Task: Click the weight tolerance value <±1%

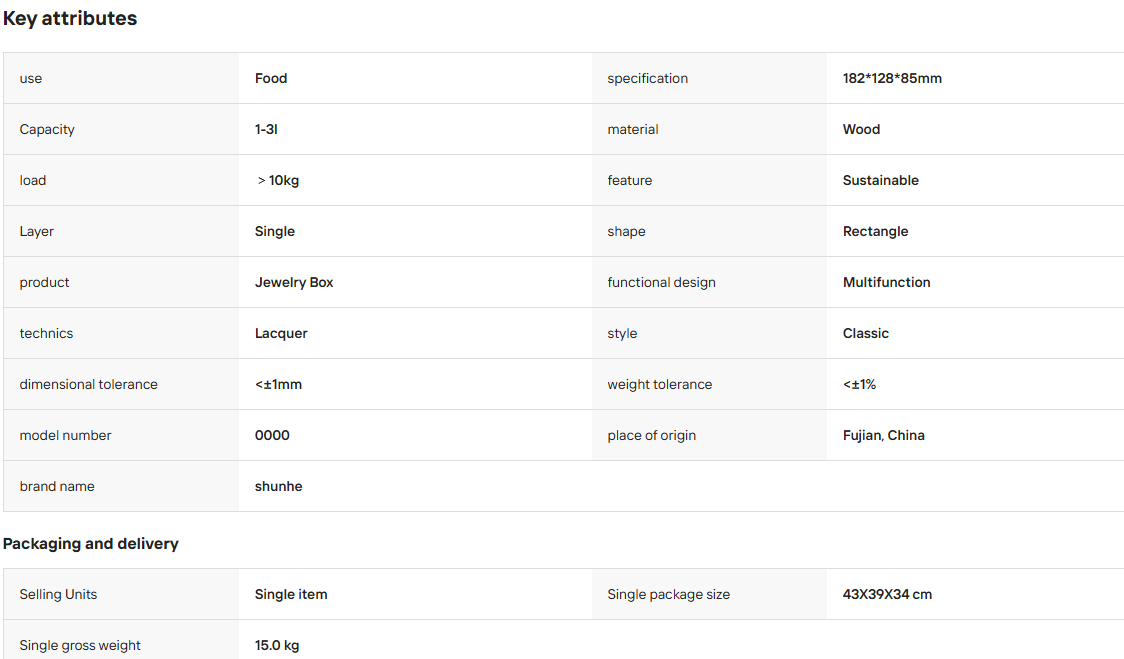Action: pos(859,384)
